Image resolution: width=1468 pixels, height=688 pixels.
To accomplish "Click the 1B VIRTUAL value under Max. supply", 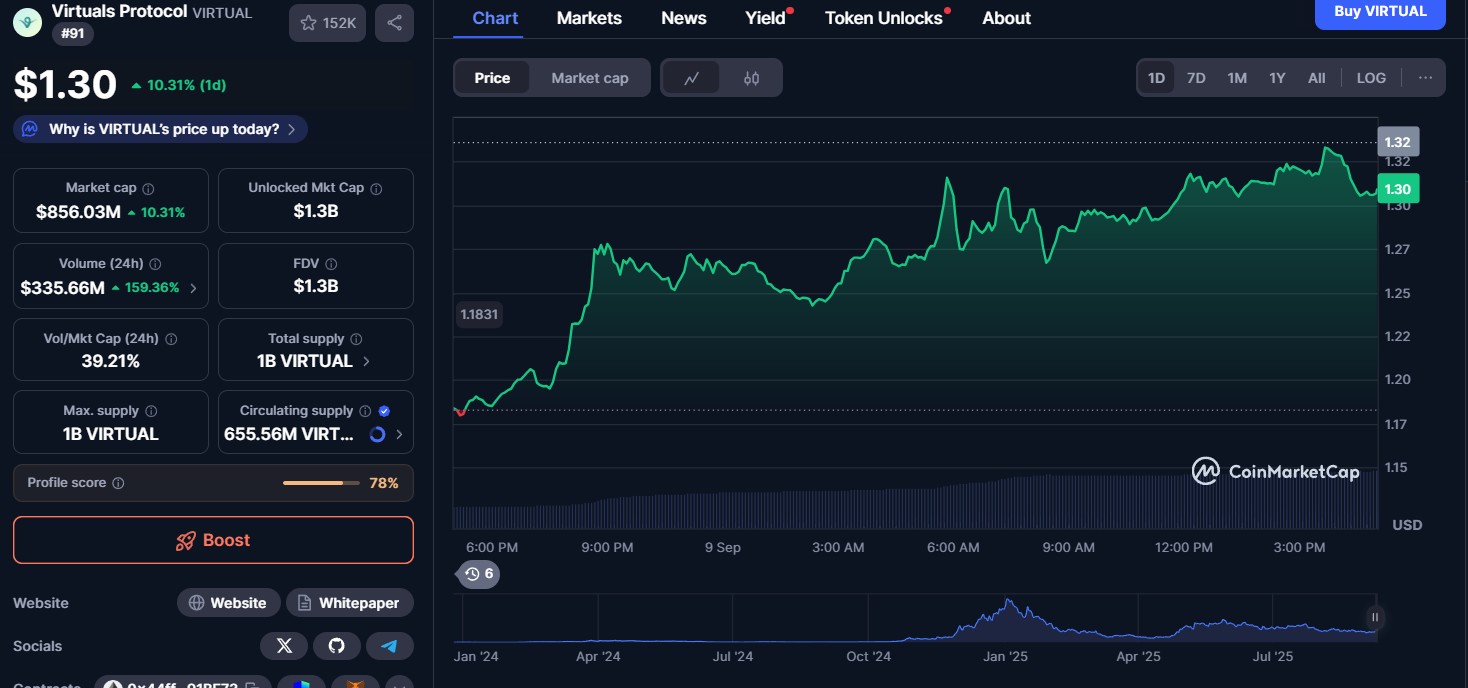I will [x=111, y=434].
